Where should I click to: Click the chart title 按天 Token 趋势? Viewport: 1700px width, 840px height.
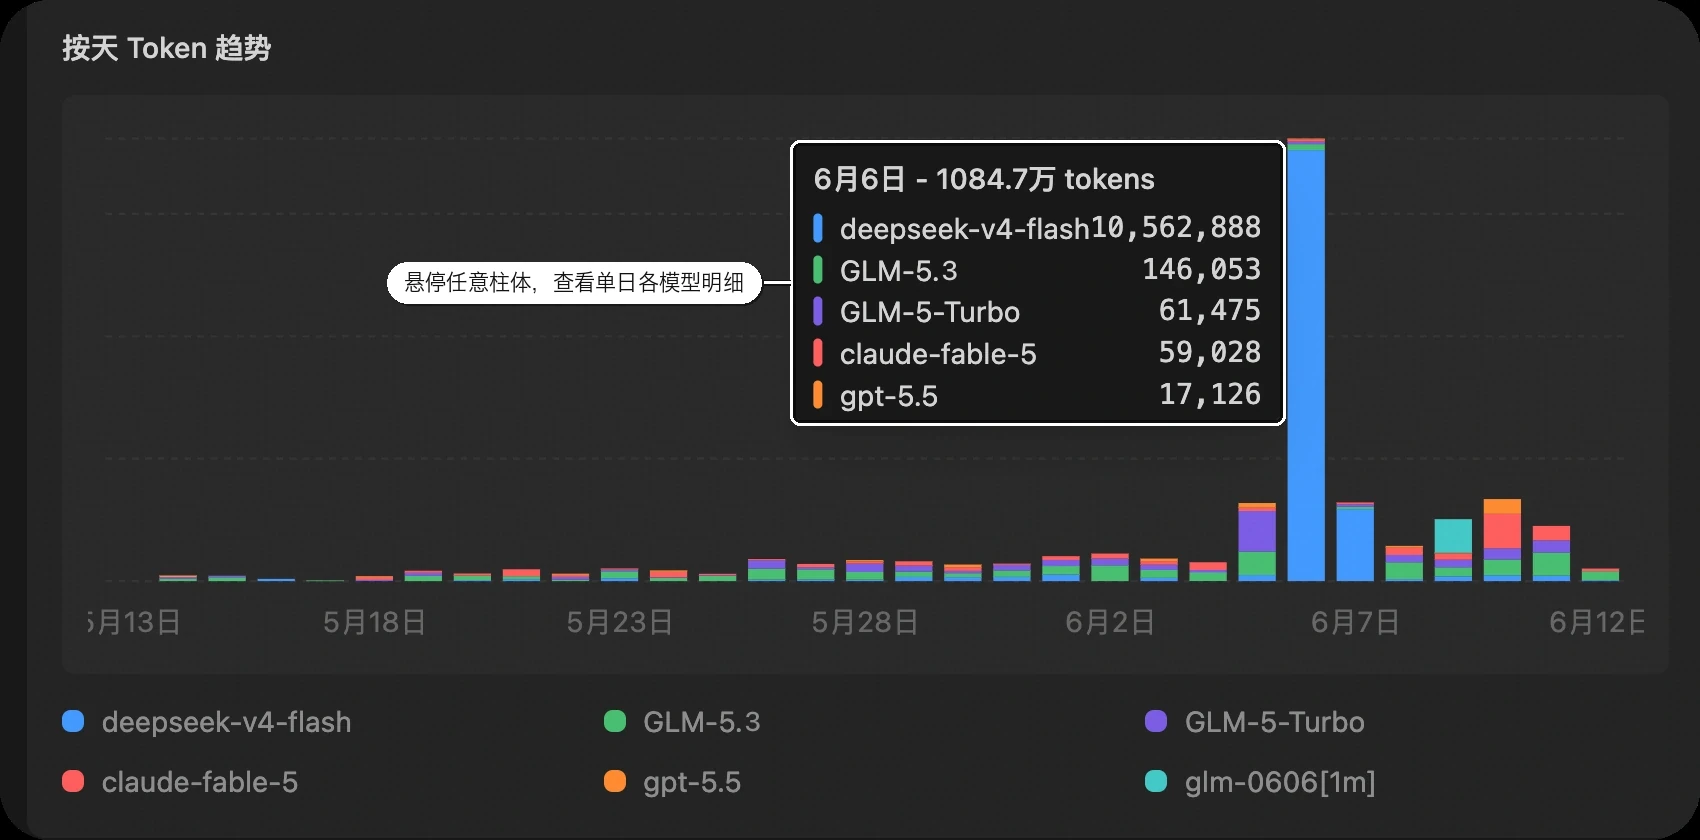point(166,48)
